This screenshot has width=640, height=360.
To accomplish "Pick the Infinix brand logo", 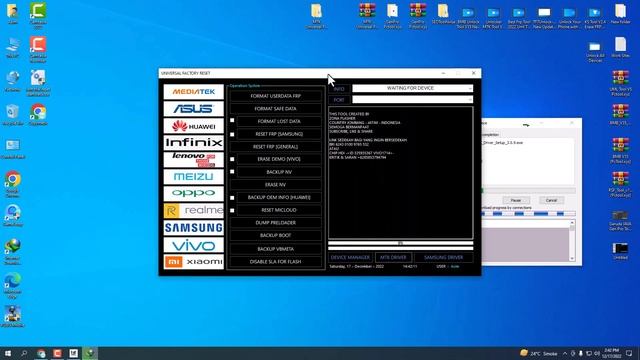I will (x=193, y=143).
